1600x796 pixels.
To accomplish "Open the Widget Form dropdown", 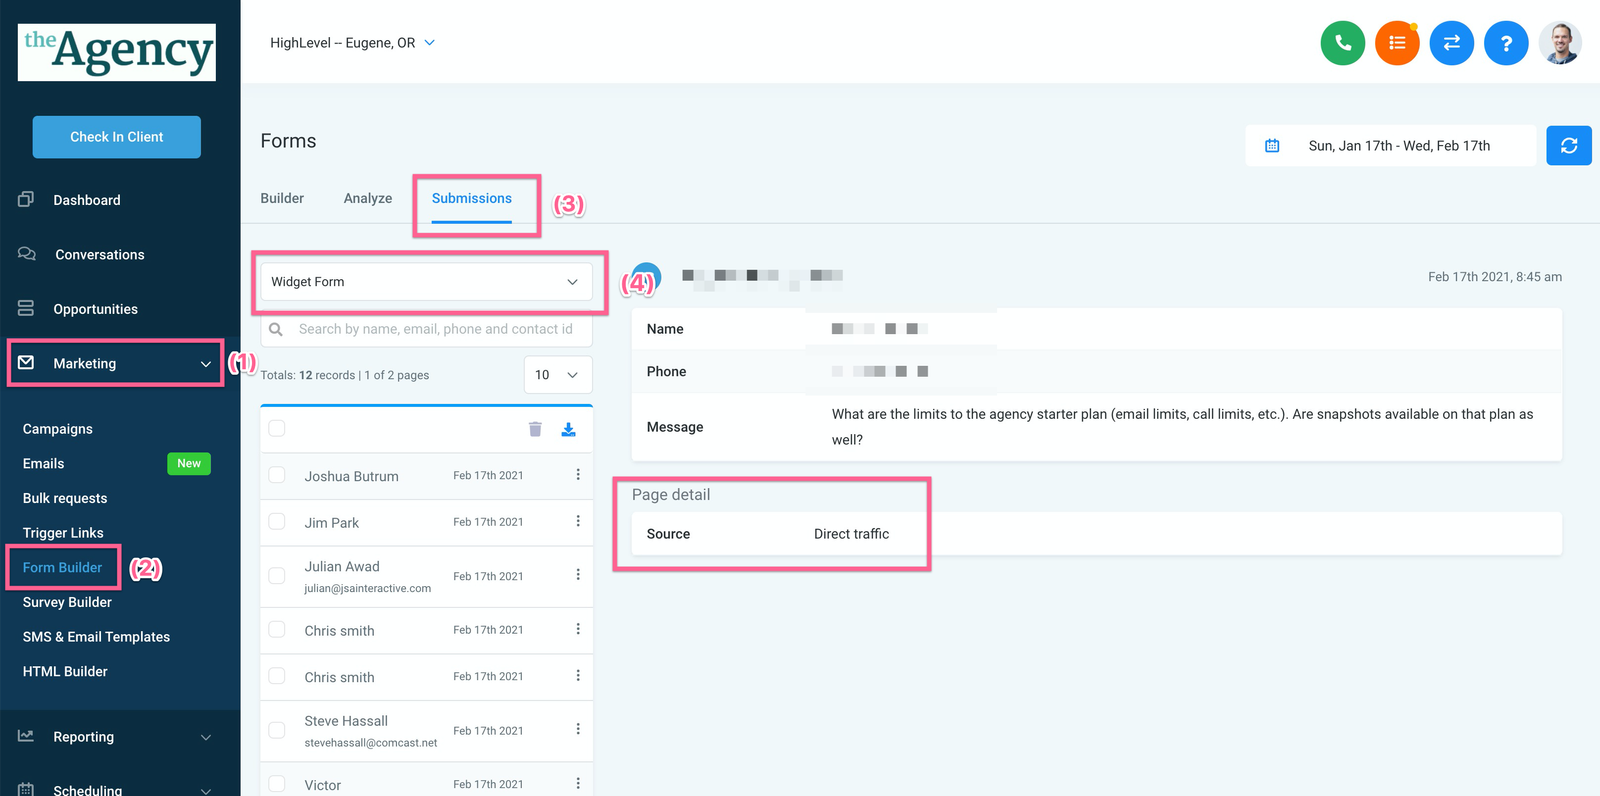I will (426, 282).
